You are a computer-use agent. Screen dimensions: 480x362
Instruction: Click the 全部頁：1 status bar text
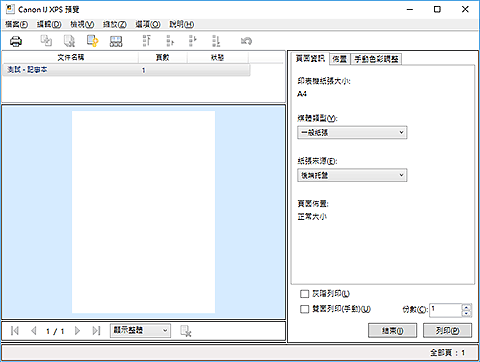(447, 352)
